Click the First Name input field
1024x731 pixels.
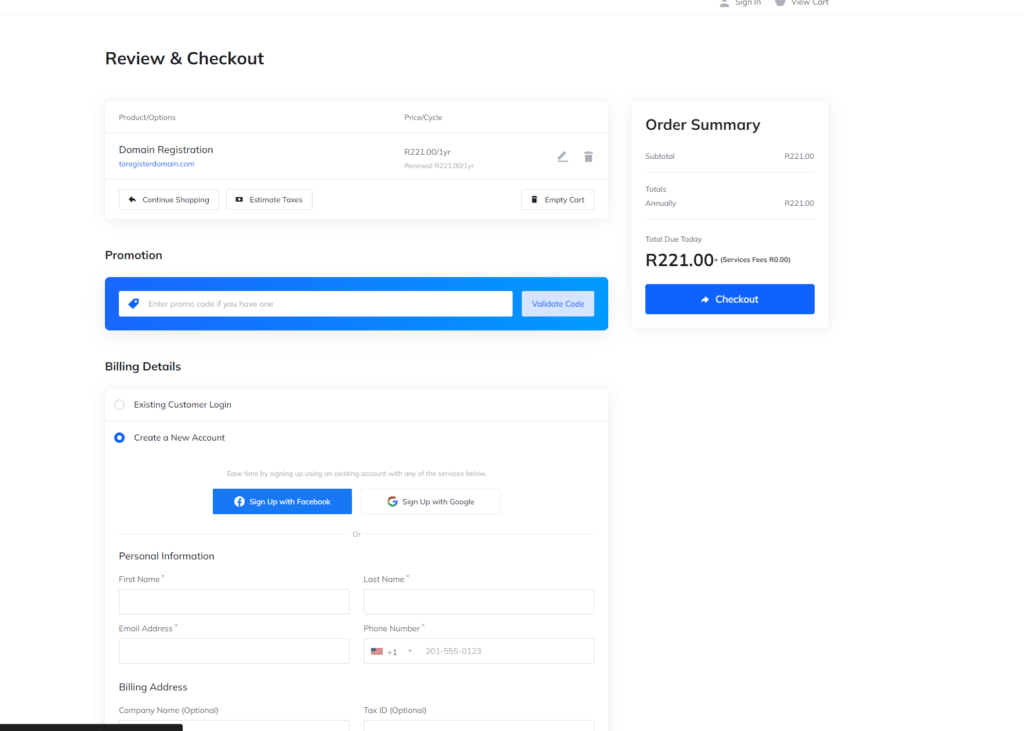[234, 602]
